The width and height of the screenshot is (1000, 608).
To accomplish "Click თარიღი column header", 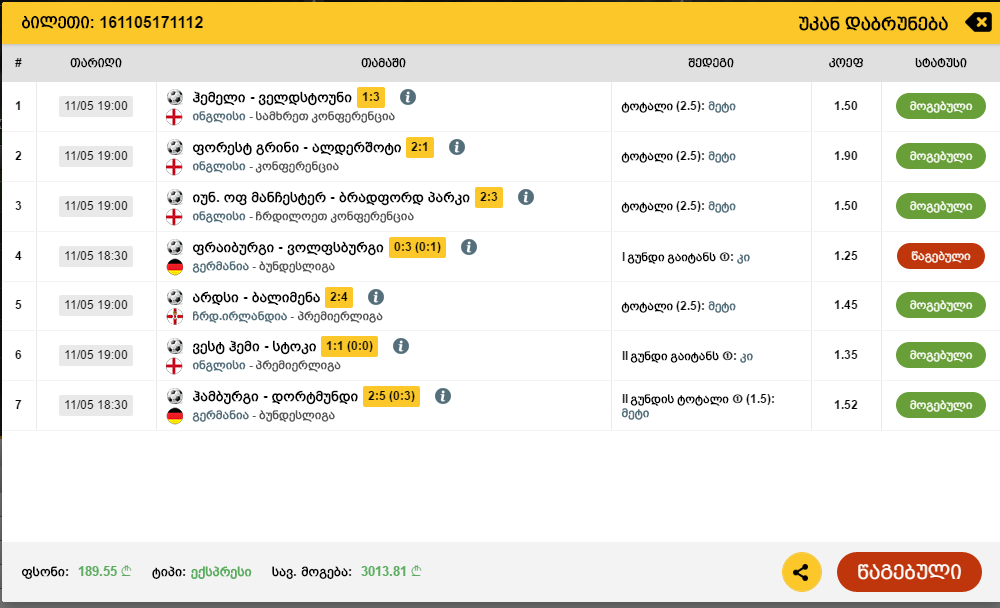I will point(96,63).
